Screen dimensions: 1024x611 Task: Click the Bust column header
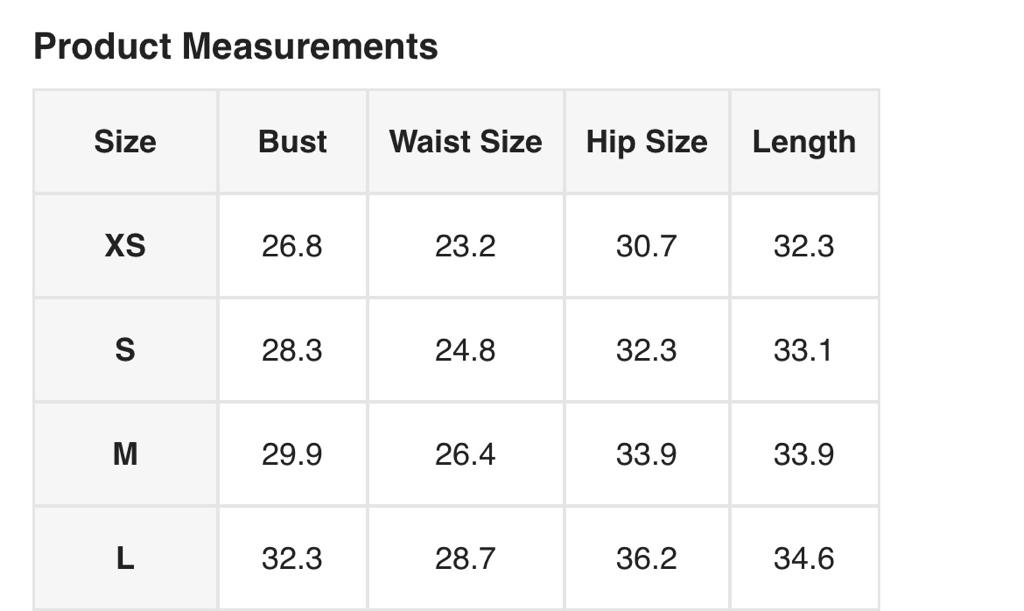pos(292,142)
